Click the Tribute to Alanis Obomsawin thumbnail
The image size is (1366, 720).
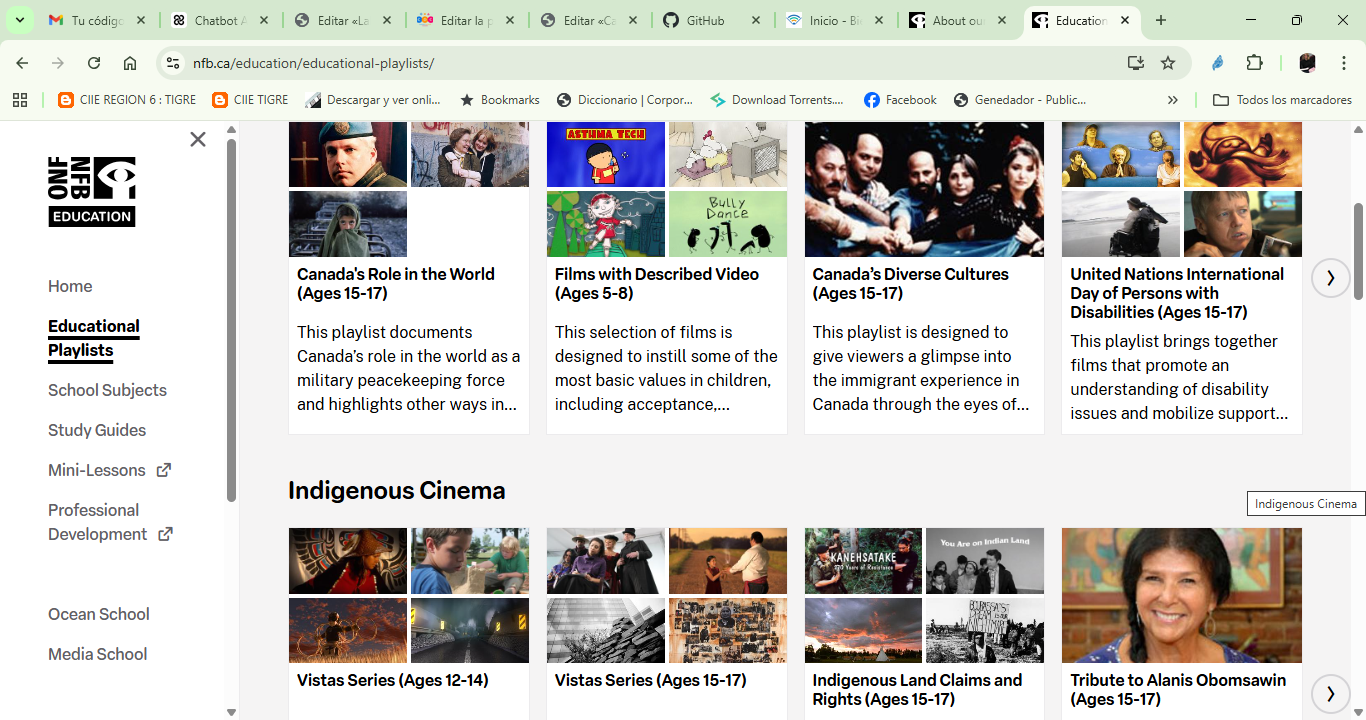1181,595
